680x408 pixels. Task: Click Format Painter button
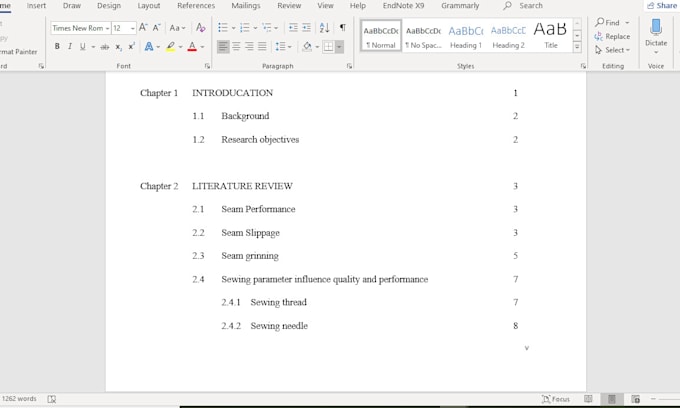point(19,52)
